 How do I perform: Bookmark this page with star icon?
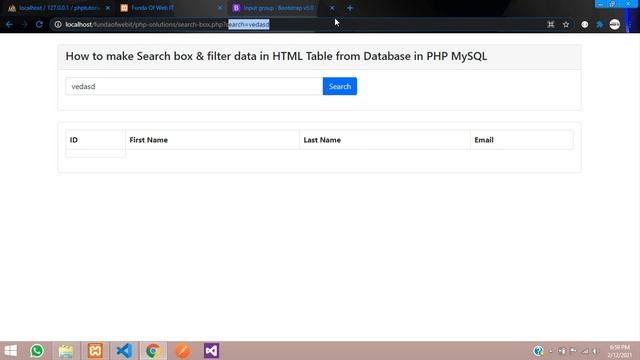(x=566, y=24)
